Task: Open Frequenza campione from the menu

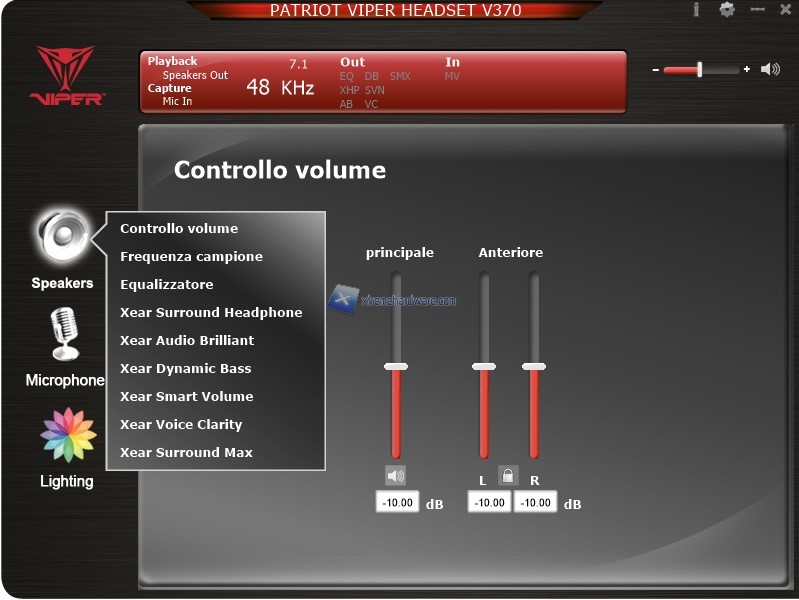Action: point(191,256)
